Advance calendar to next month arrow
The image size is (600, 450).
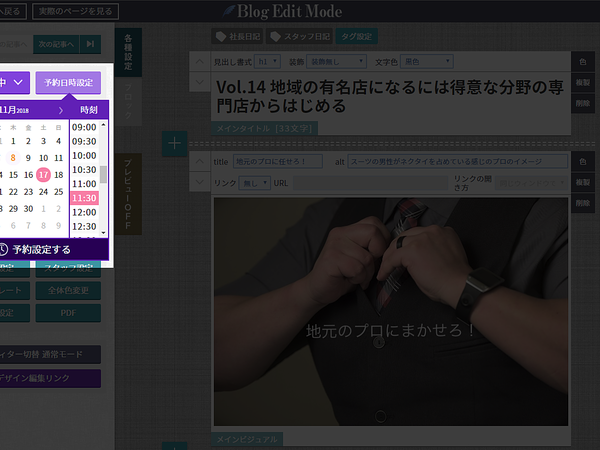tap(60, 111)
